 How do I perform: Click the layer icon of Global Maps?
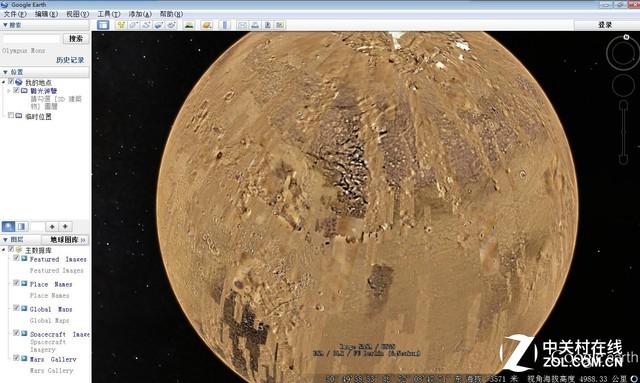[x=24, y=309]
